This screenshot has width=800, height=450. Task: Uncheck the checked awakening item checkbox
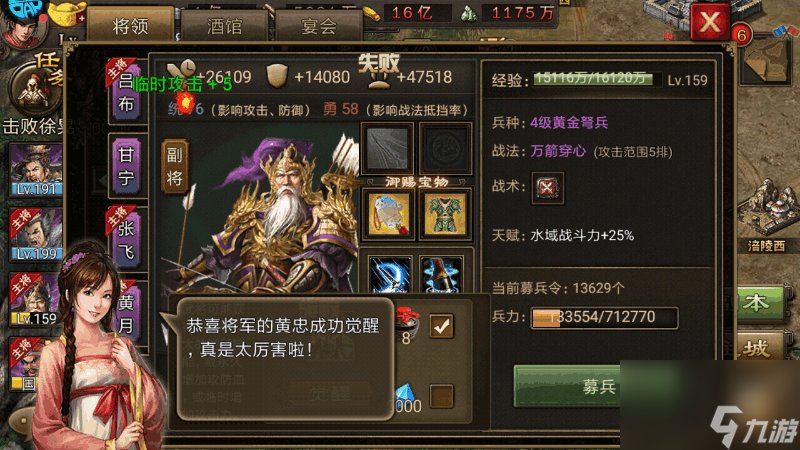click(441, 326)
